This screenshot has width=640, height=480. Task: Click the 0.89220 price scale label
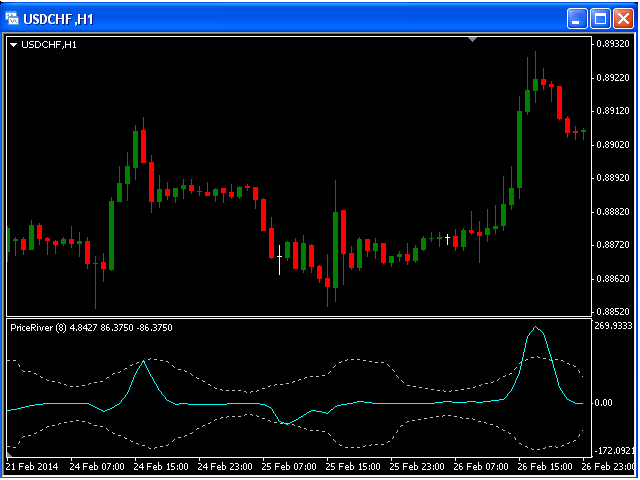point(613,78)
